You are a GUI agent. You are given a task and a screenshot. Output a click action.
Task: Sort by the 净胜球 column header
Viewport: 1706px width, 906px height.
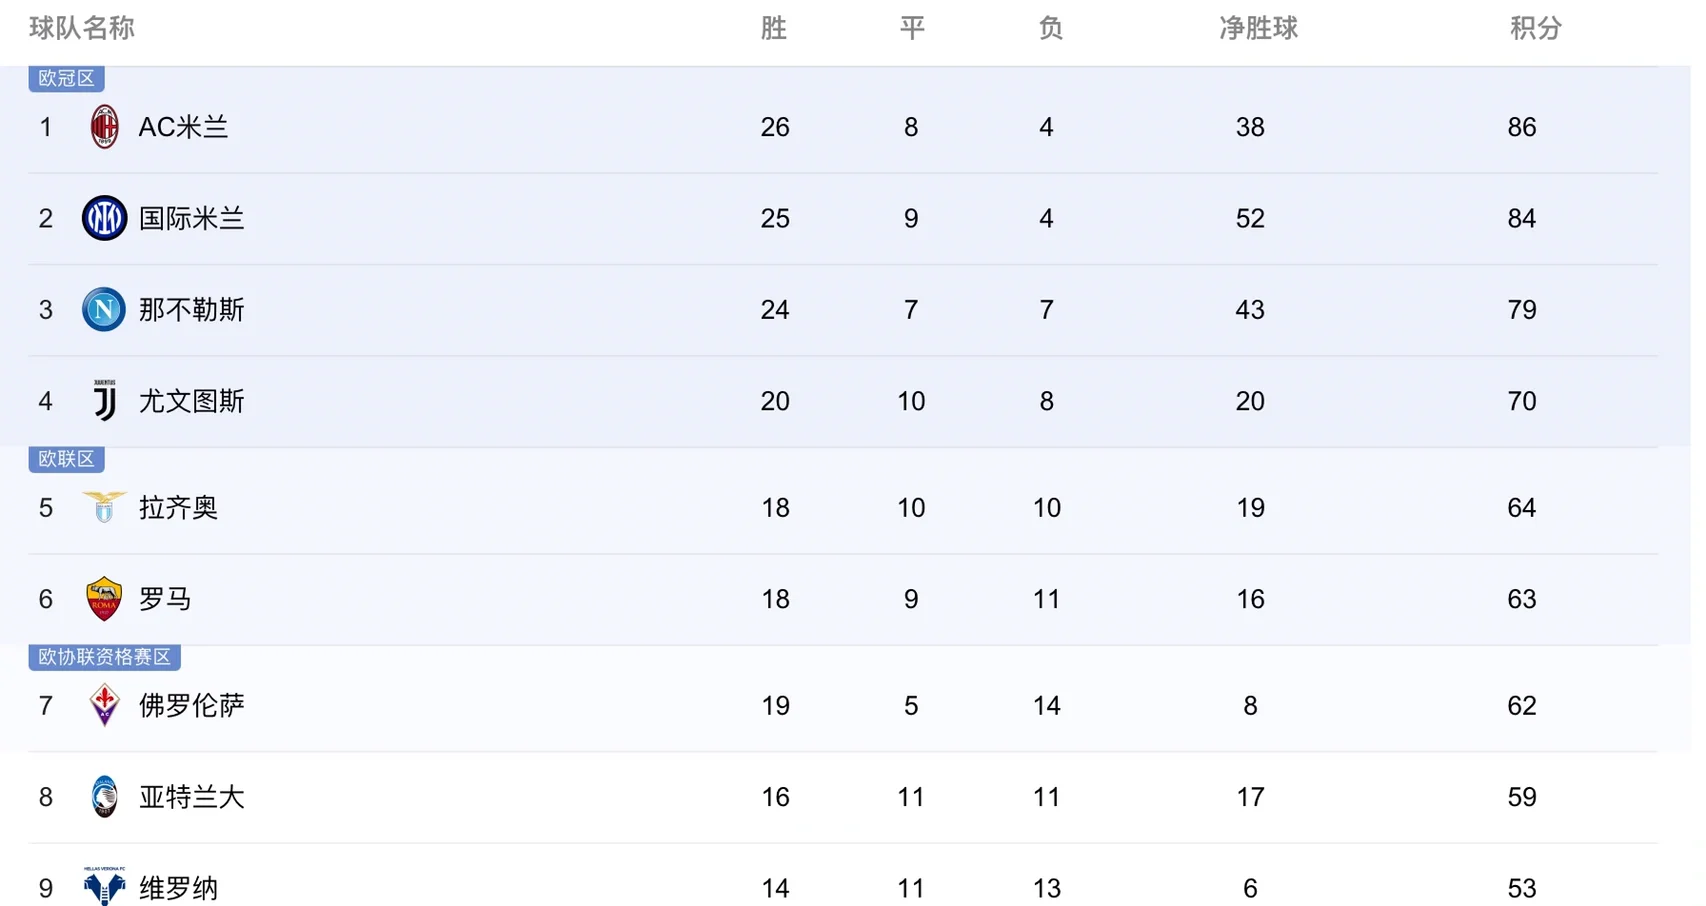(1258, 28)
